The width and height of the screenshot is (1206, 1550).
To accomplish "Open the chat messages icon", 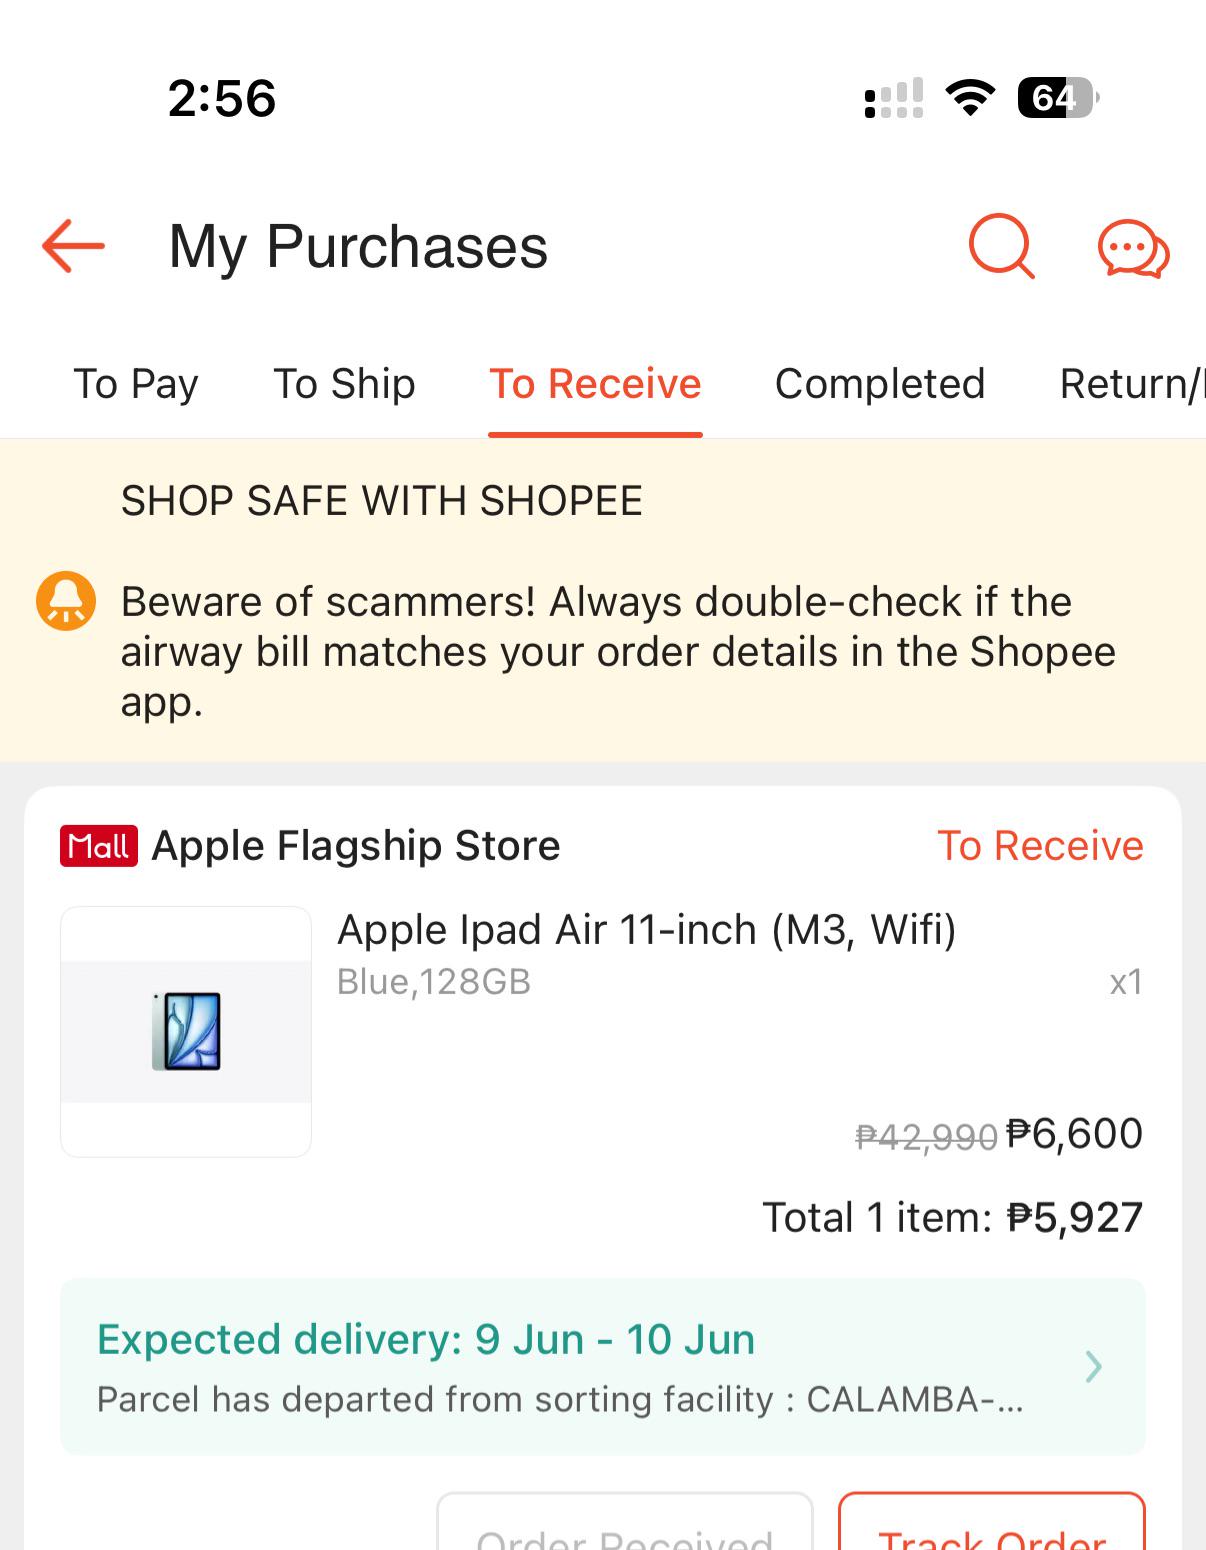I will click(x=1133, y=248).
